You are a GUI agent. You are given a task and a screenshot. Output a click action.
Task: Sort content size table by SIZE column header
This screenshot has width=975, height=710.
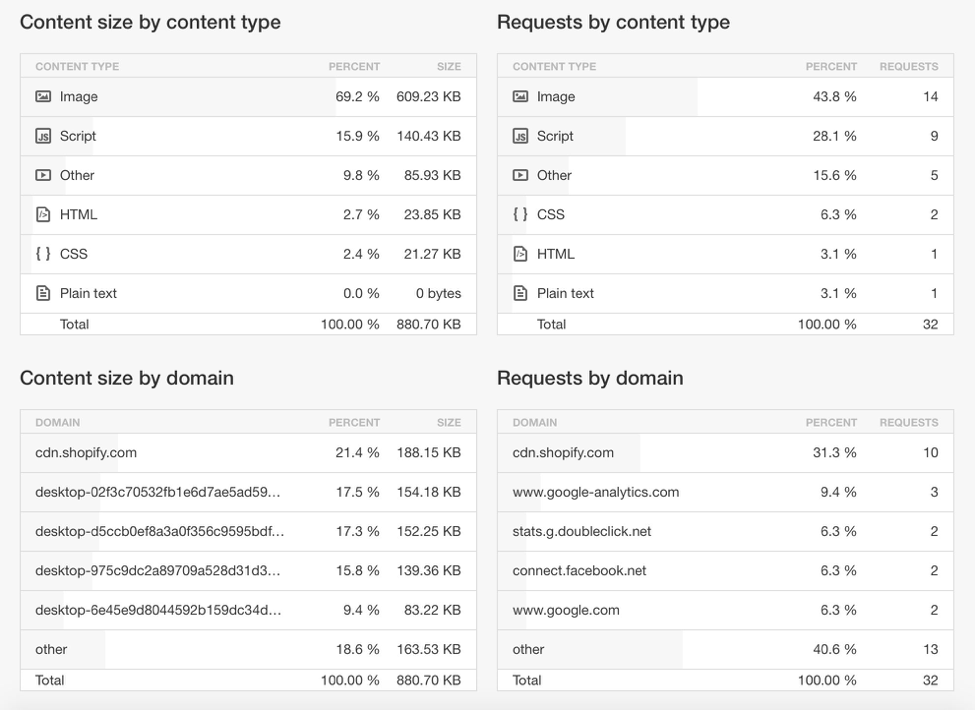[448, 67]
